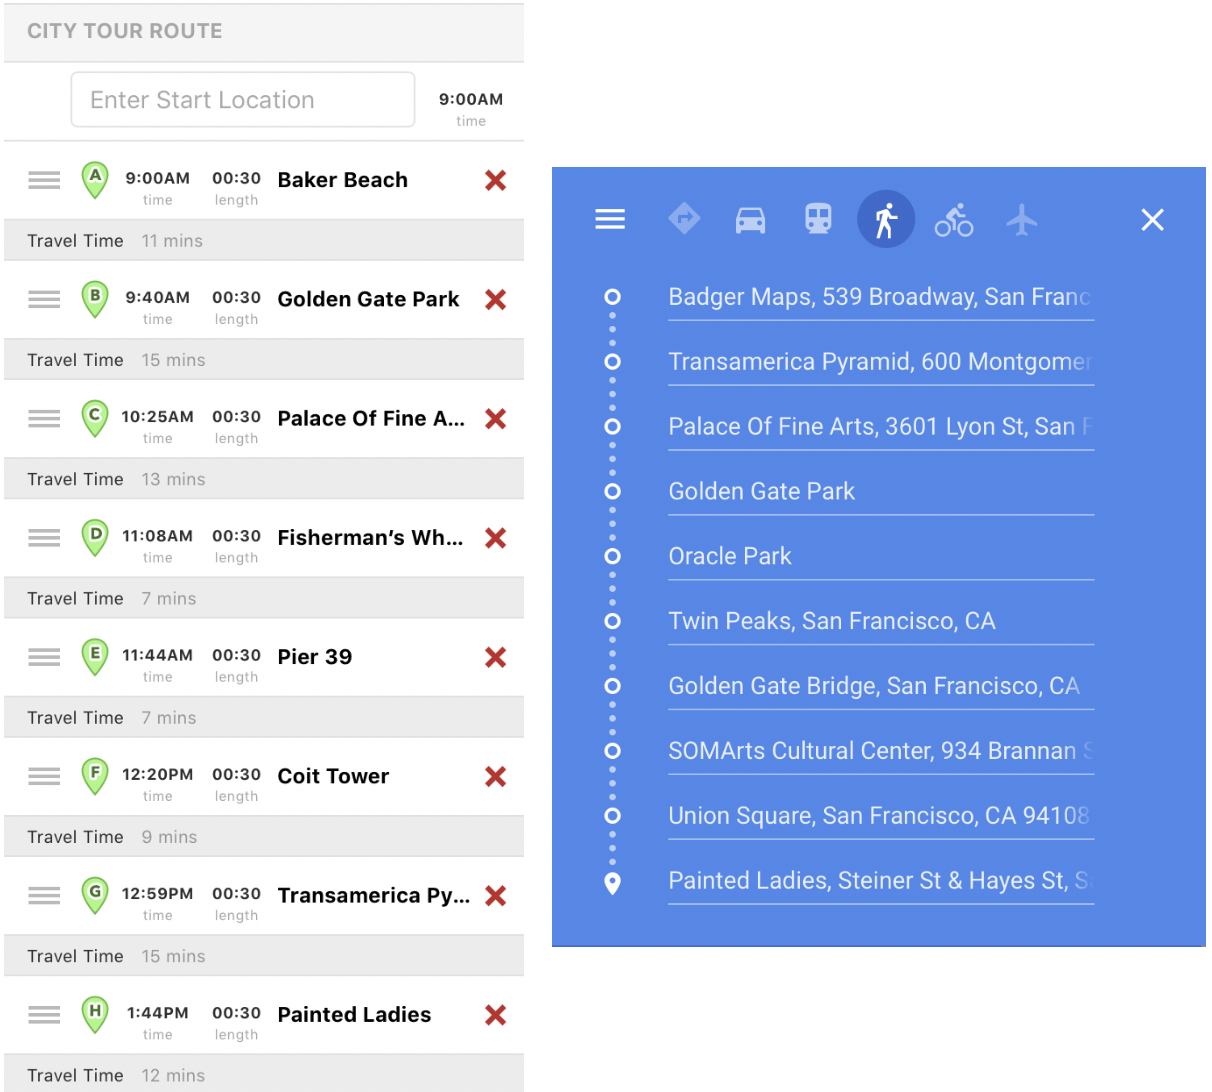The height and width of the screenshot is (1092, 1212).
Task: Click green pin marker F
Action: tap(95, 776)
